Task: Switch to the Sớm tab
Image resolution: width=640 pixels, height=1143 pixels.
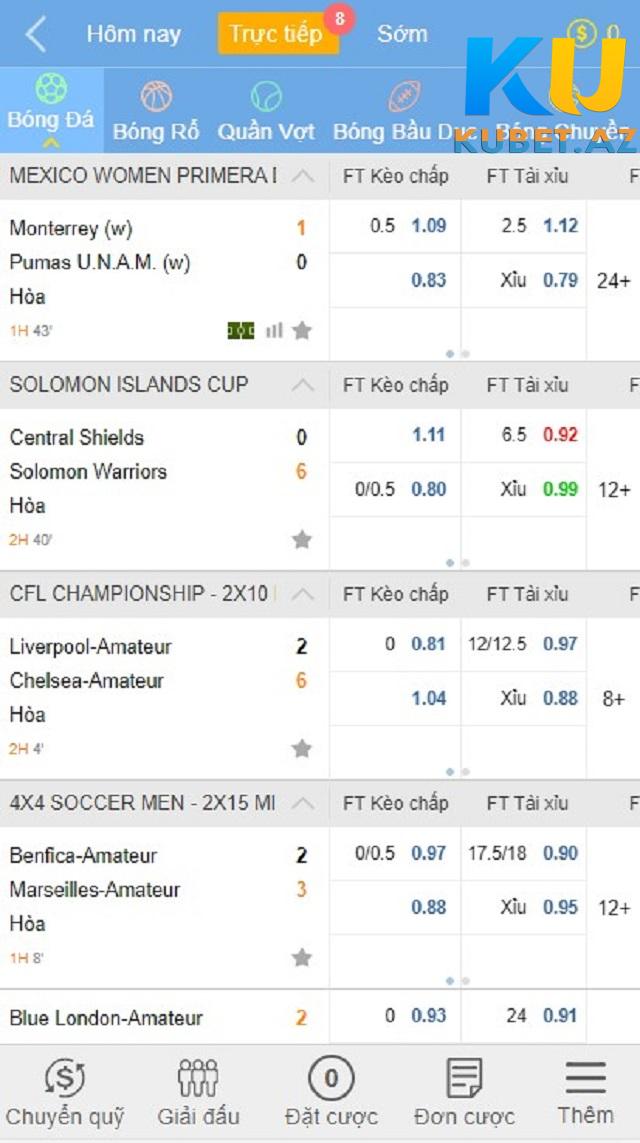Action: click(x=402, y=34)
